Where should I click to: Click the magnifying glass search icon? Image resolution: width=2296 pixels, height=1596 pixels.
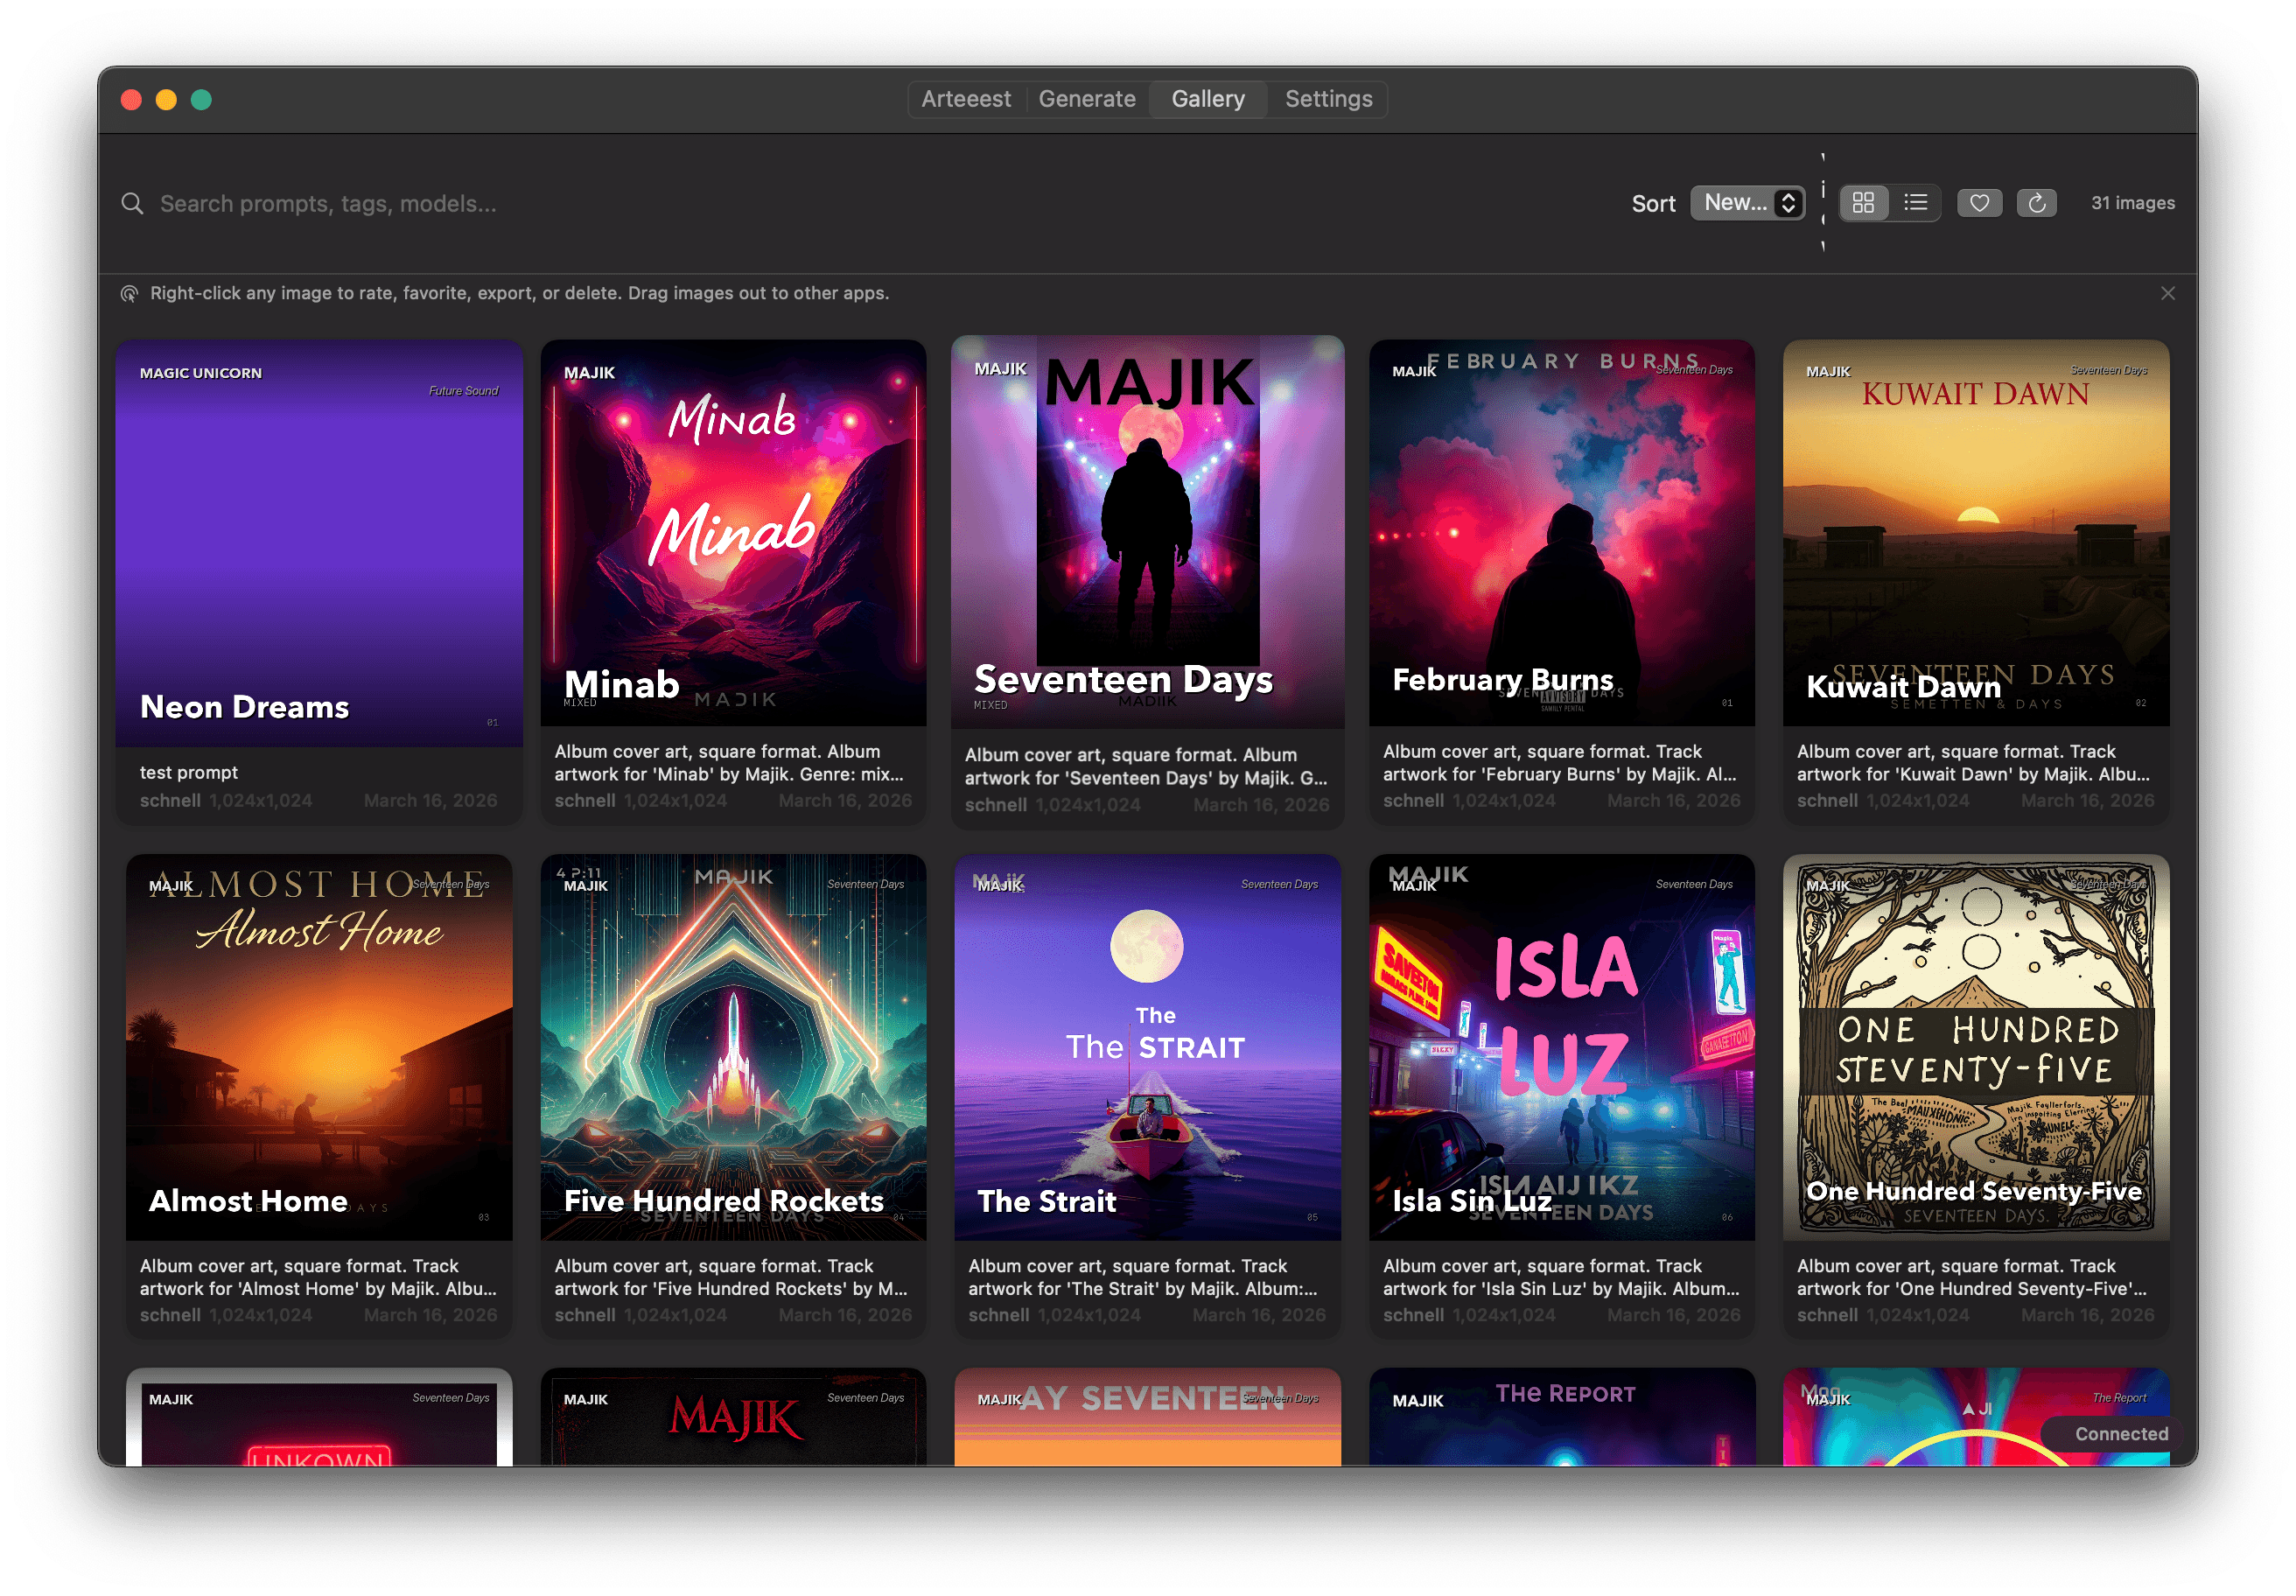[132, 204]
